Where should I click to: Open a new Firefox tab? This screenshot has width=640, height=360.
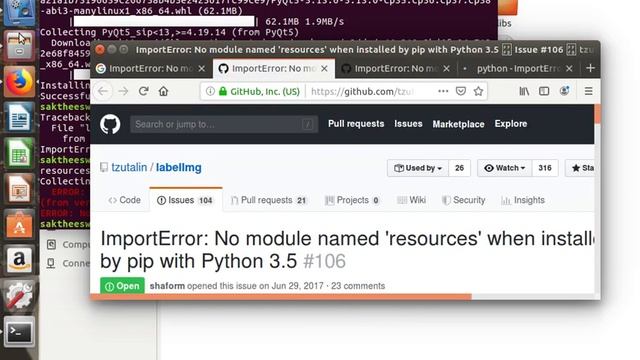pyautogui.click(x=590, y=68)
